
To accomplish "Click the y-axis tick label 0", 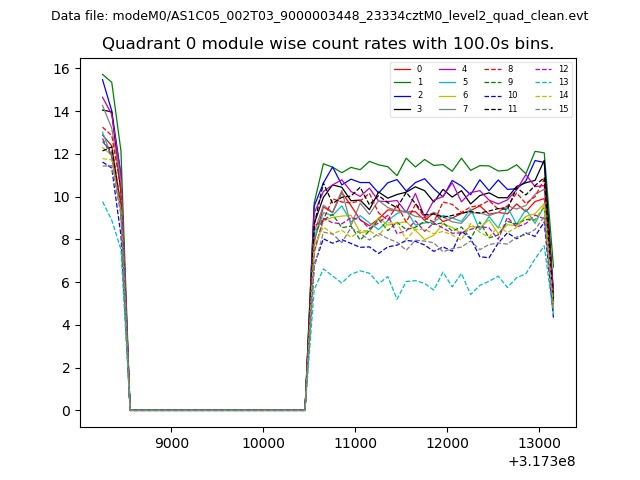I will point(63,411).
